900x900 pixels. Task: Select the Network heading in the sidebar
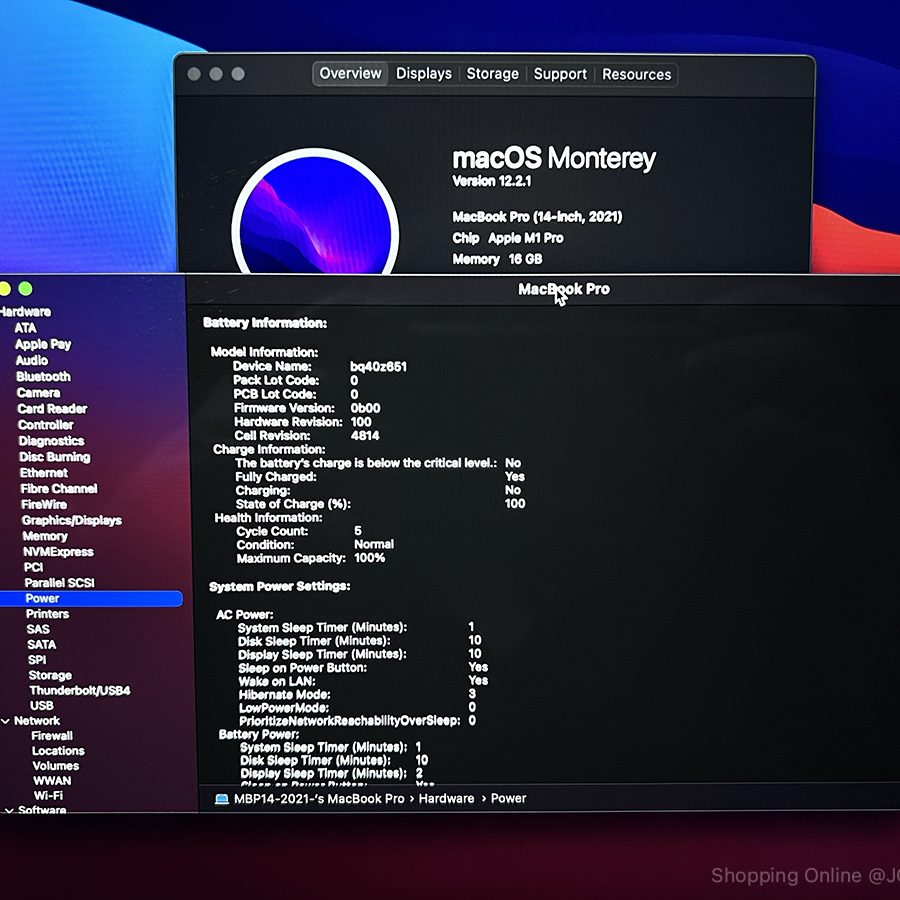pyautogui.click(x=37, y=721)
